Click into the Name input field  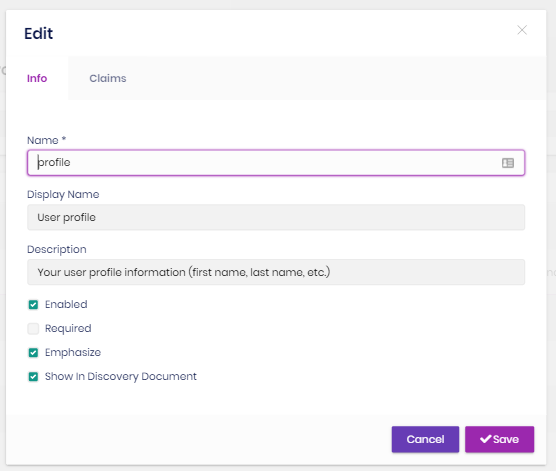click(x=276, y=163)
